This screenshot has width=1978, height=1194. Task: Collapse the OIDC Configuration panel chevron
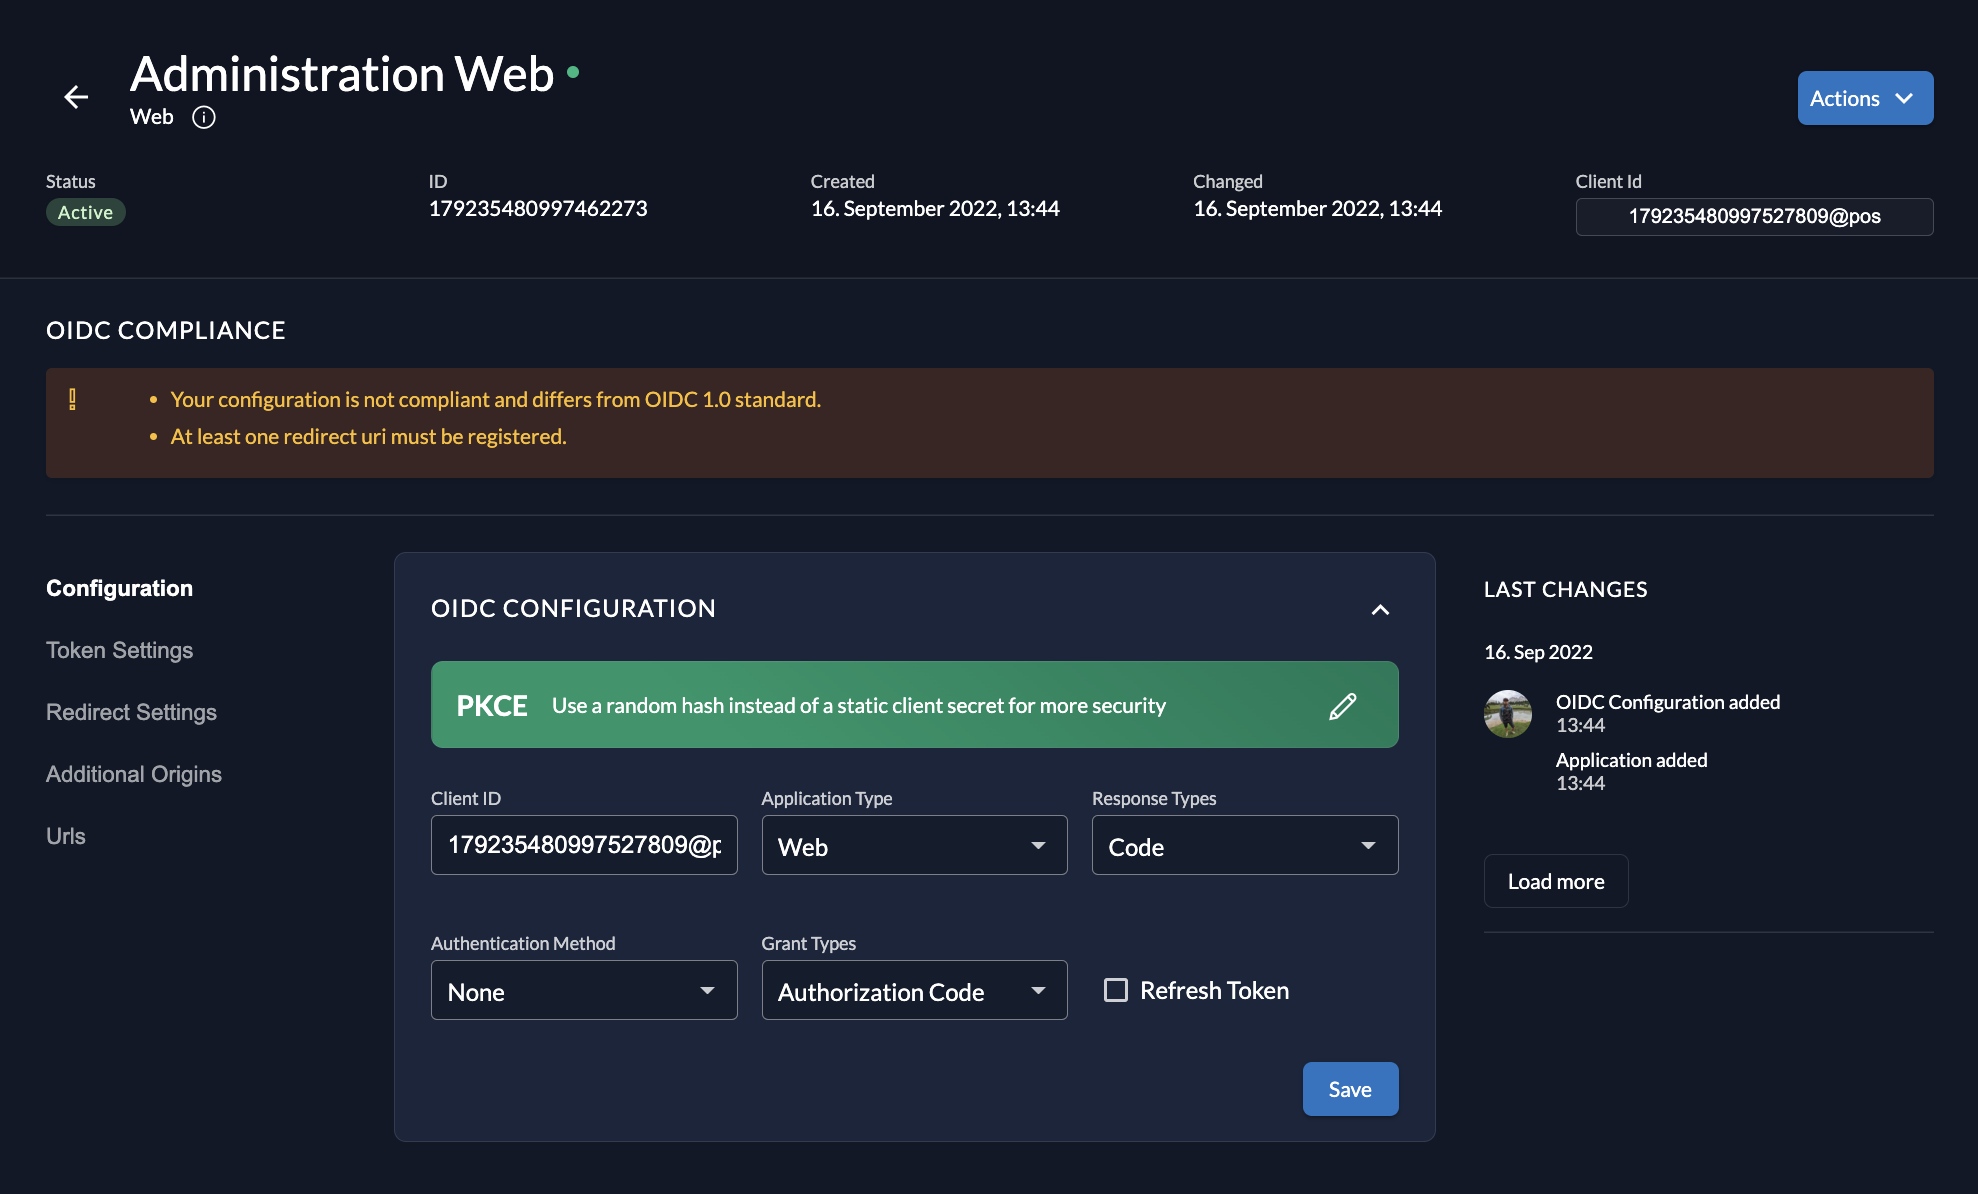1380,609
